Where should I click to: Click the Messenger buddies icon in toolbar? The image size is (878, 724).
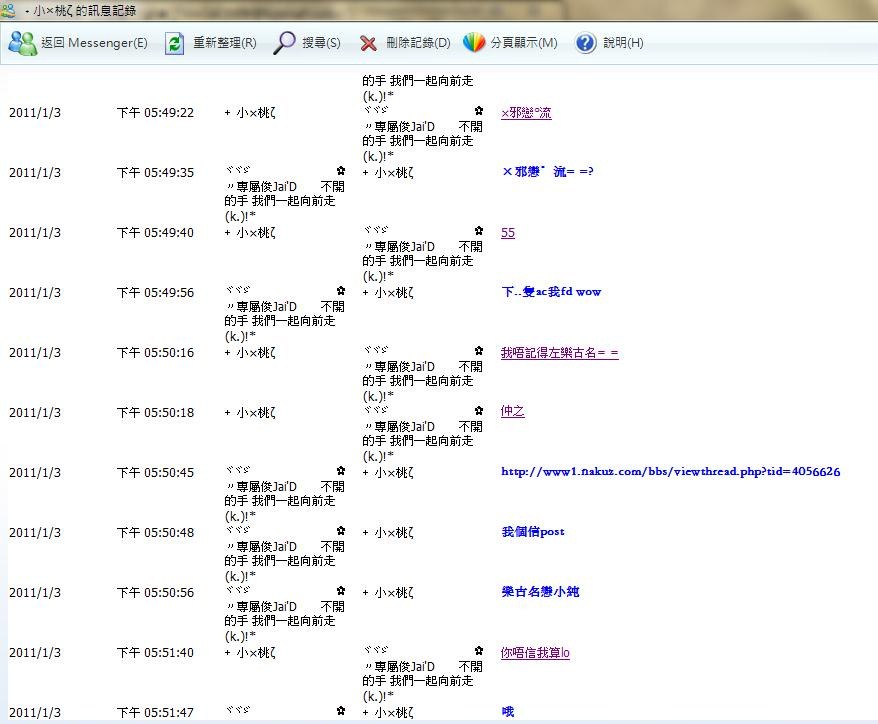click(x=22, y=43)
